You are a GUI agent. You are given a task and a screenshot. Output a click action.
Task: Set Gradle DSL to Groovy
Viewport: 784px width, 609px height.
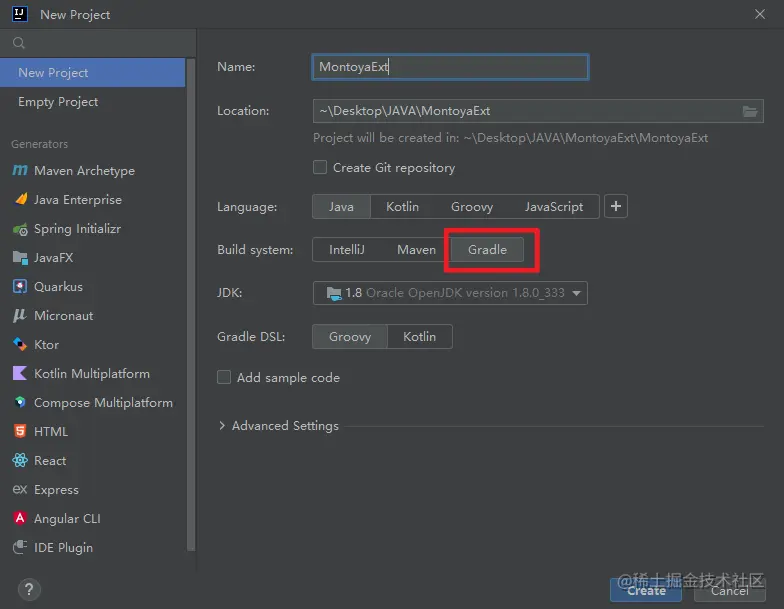[x=350, y=336]
